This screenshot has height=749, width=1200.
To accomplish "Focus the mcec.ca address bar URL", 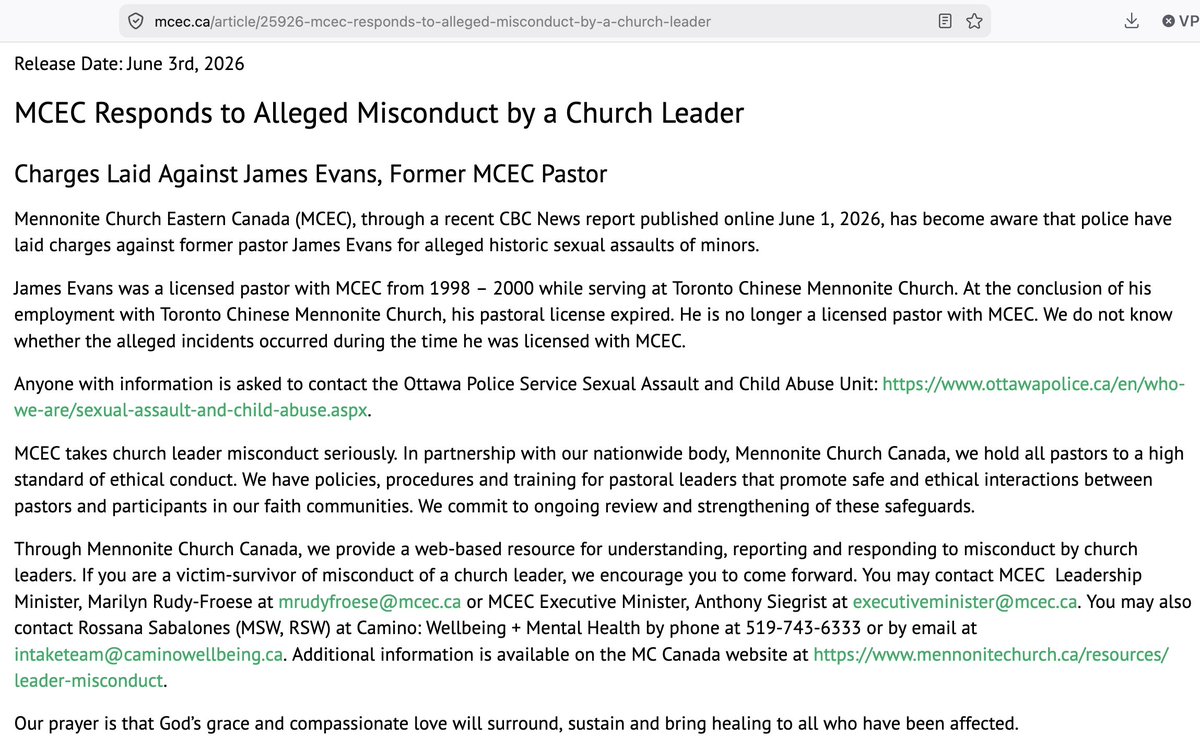I will click(x=434, y=21).
